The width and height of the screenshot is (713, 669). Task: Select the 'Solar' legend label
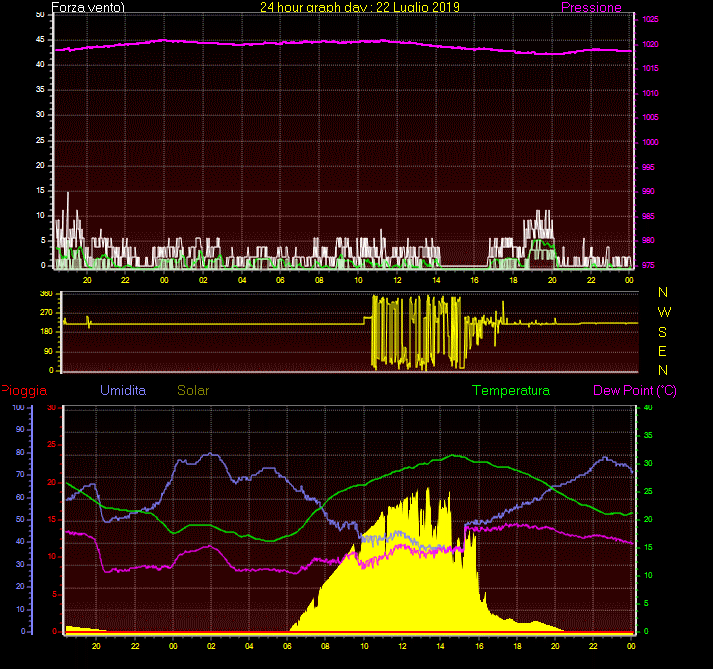point(193,390)
